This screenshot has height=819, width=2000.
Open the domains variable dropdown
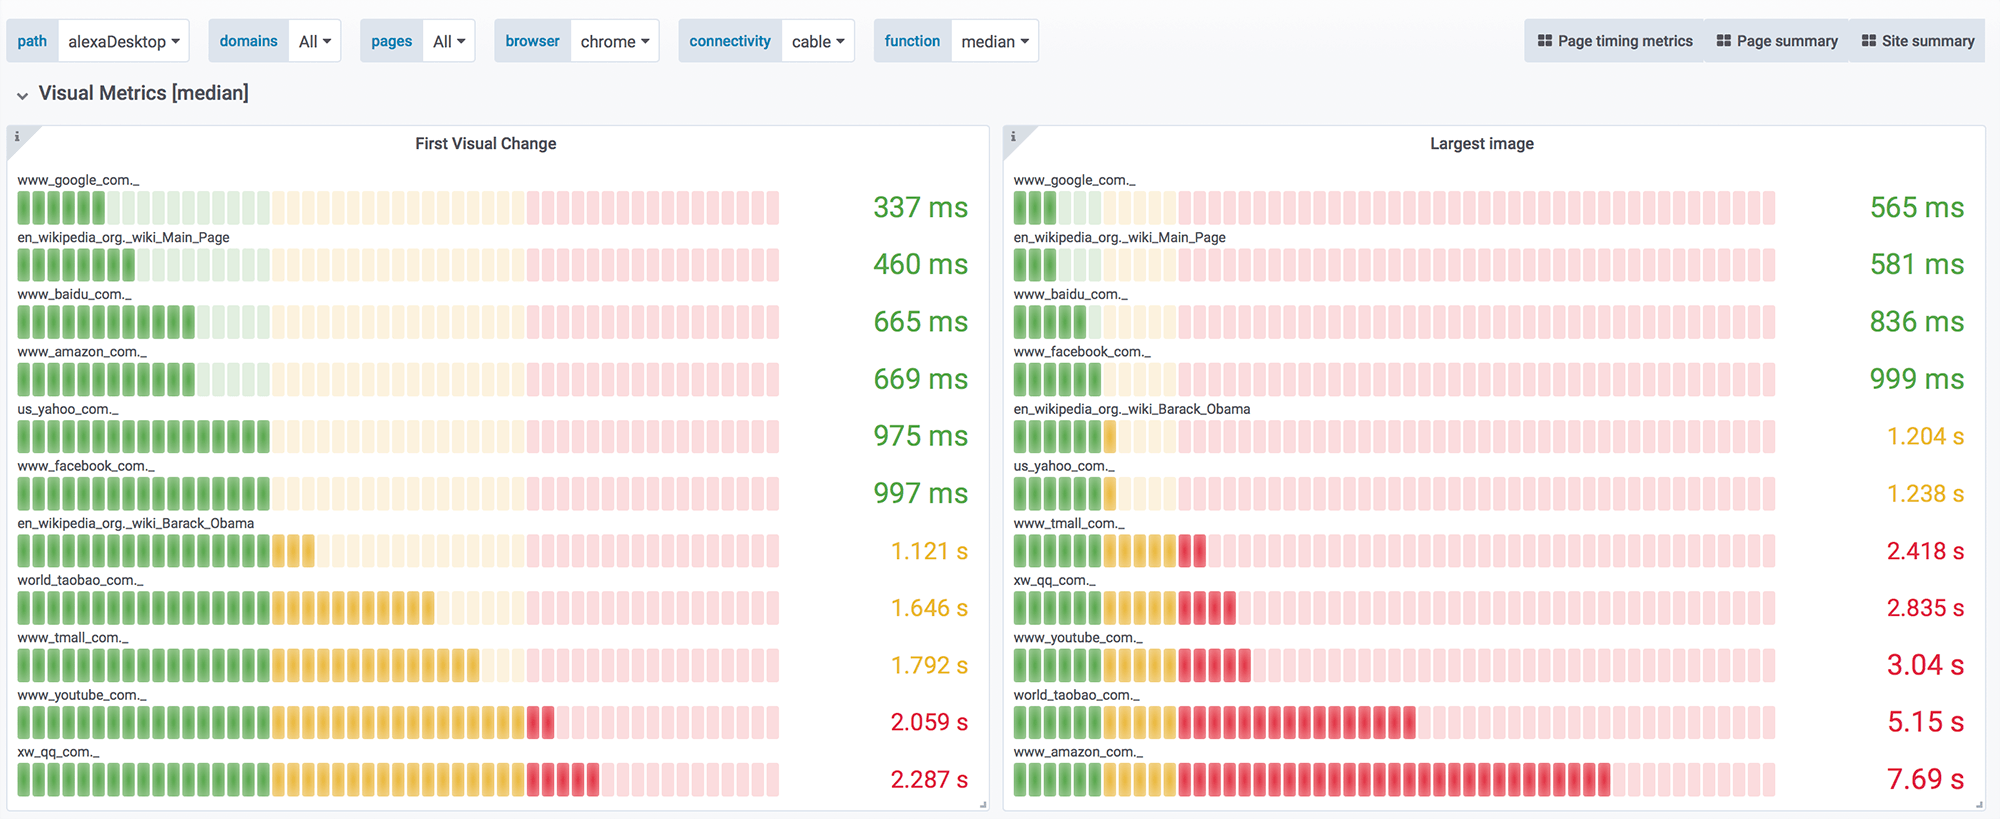point(314,41)
